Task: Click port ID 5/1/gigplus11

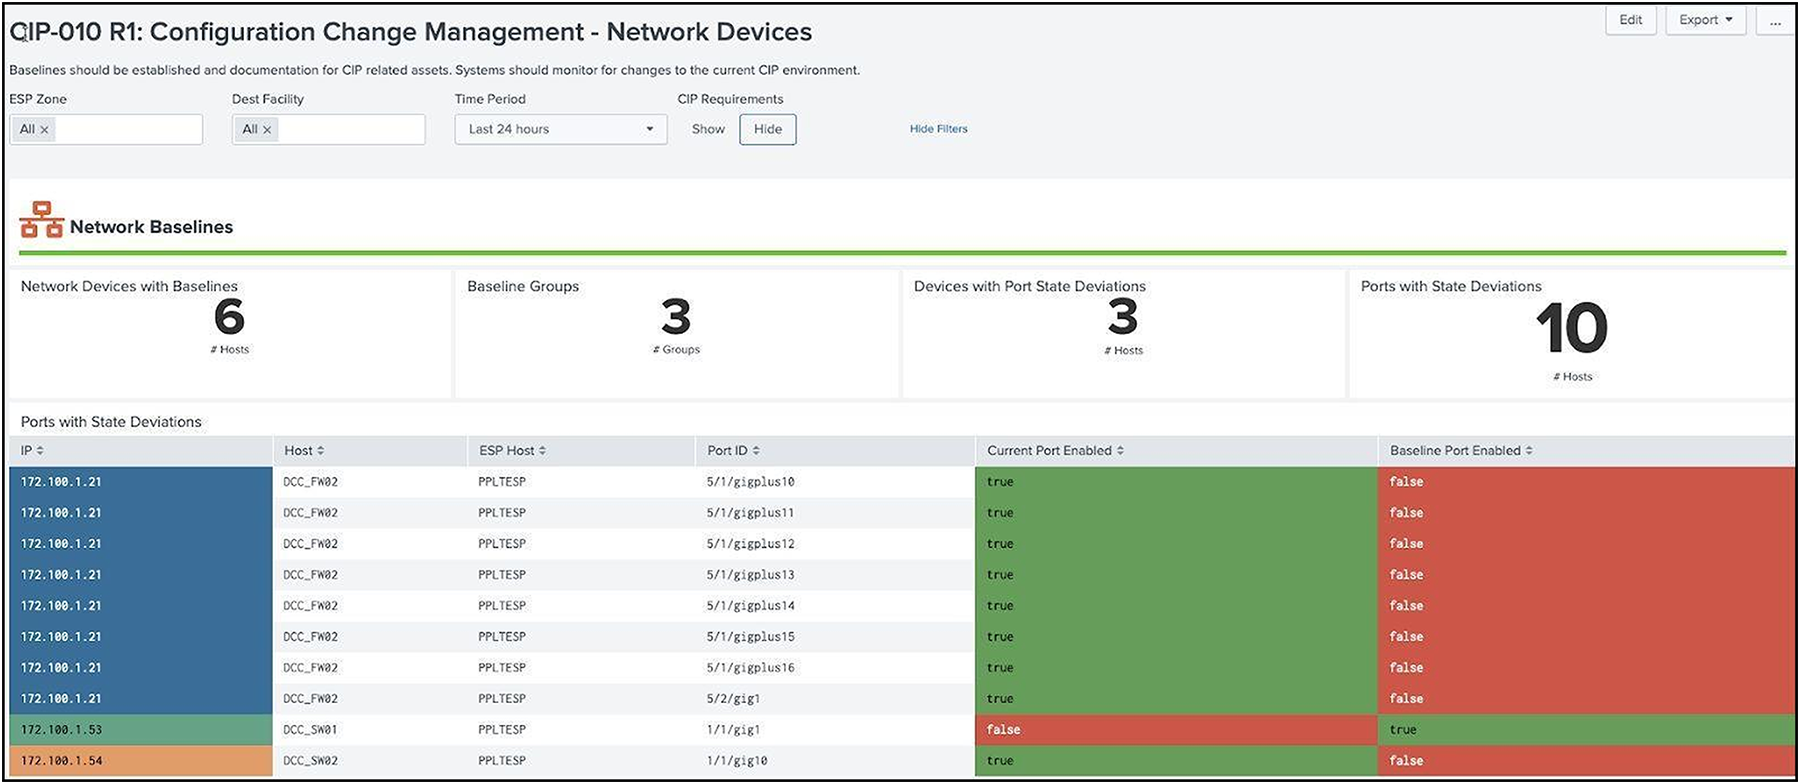Action: coord(751,513)
